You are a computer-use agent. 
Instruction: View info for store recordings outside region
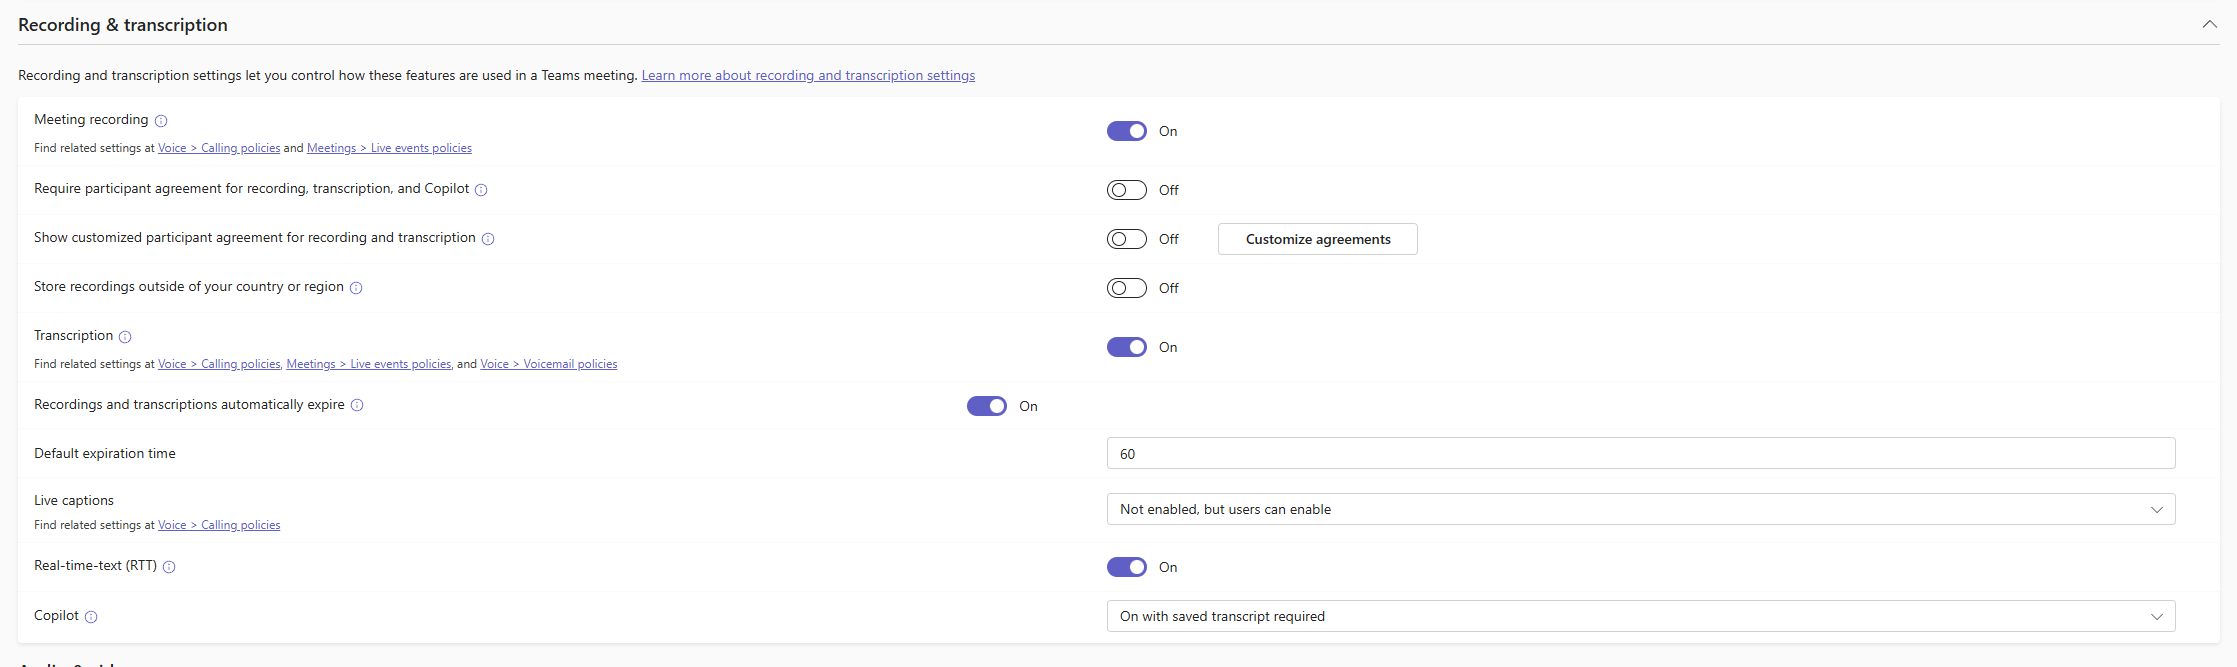point(356,288)
